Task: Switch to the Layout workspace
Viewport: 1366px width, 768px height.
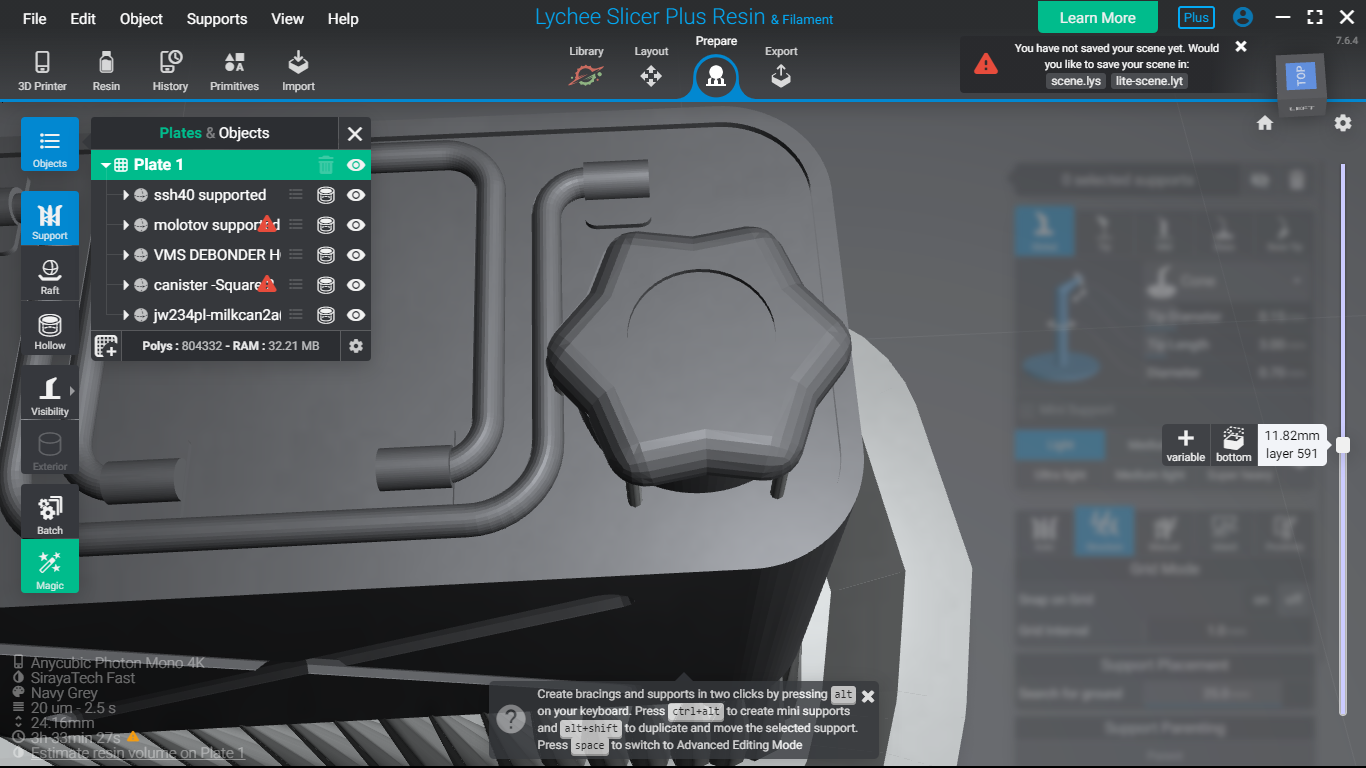Action: 651,67
